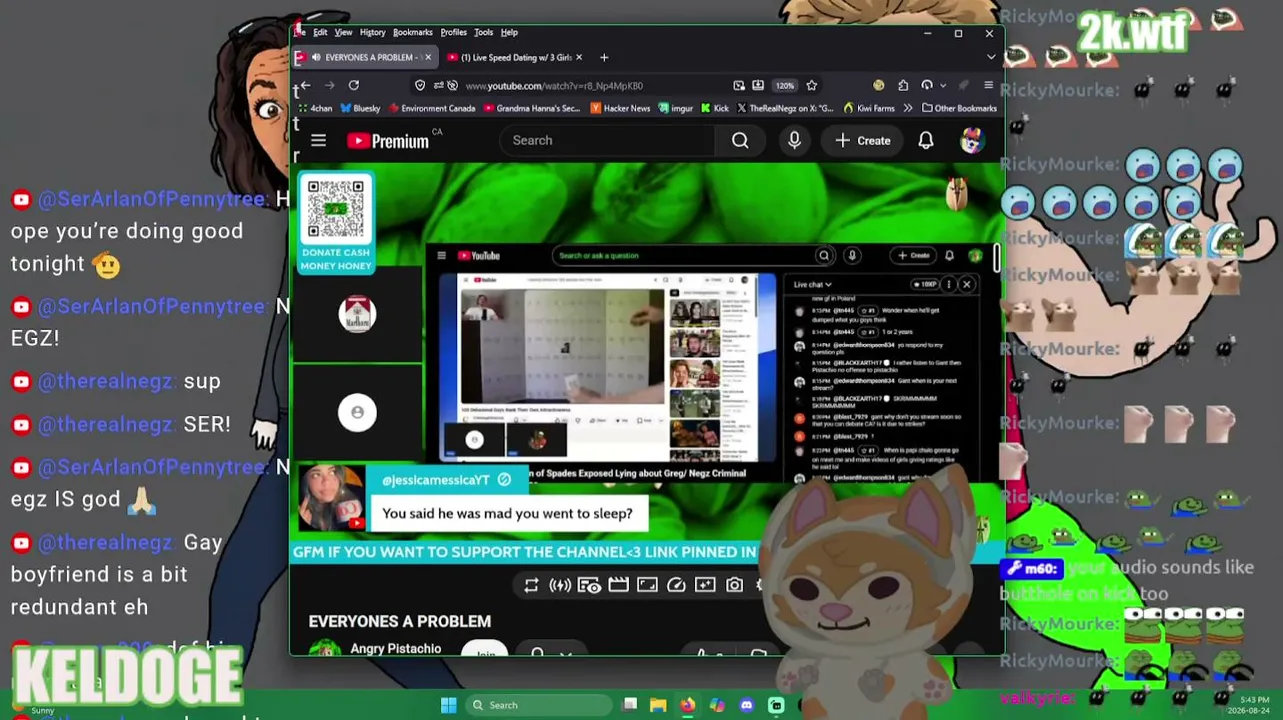Close the Live Speed Dating tab
Screen dimensions: 1283x720
pos(581,57)
